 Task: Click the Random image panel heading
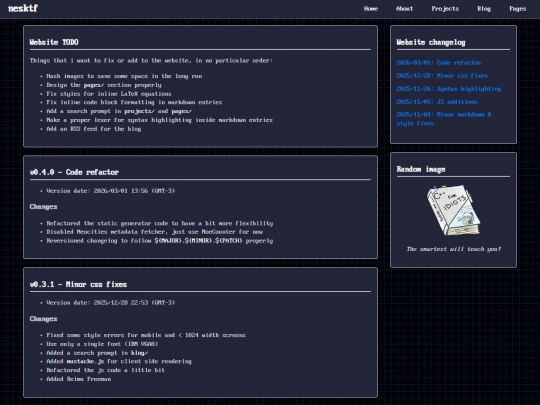tap(421, 169)
